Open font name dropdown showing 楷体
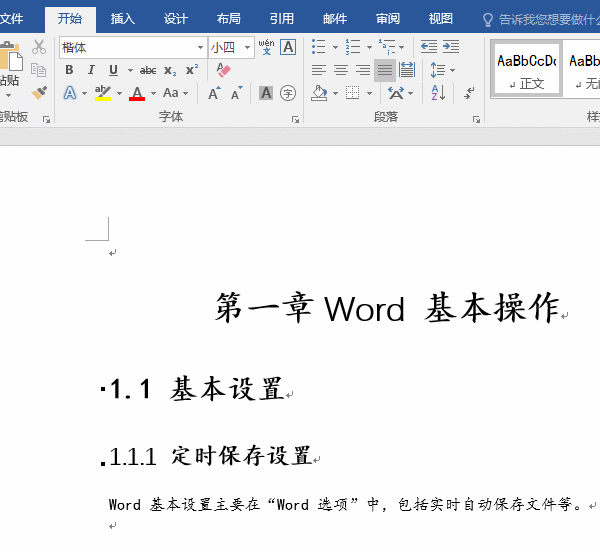Screen dimensions: 600x552 pyautogui.click(x=201, y=47)
